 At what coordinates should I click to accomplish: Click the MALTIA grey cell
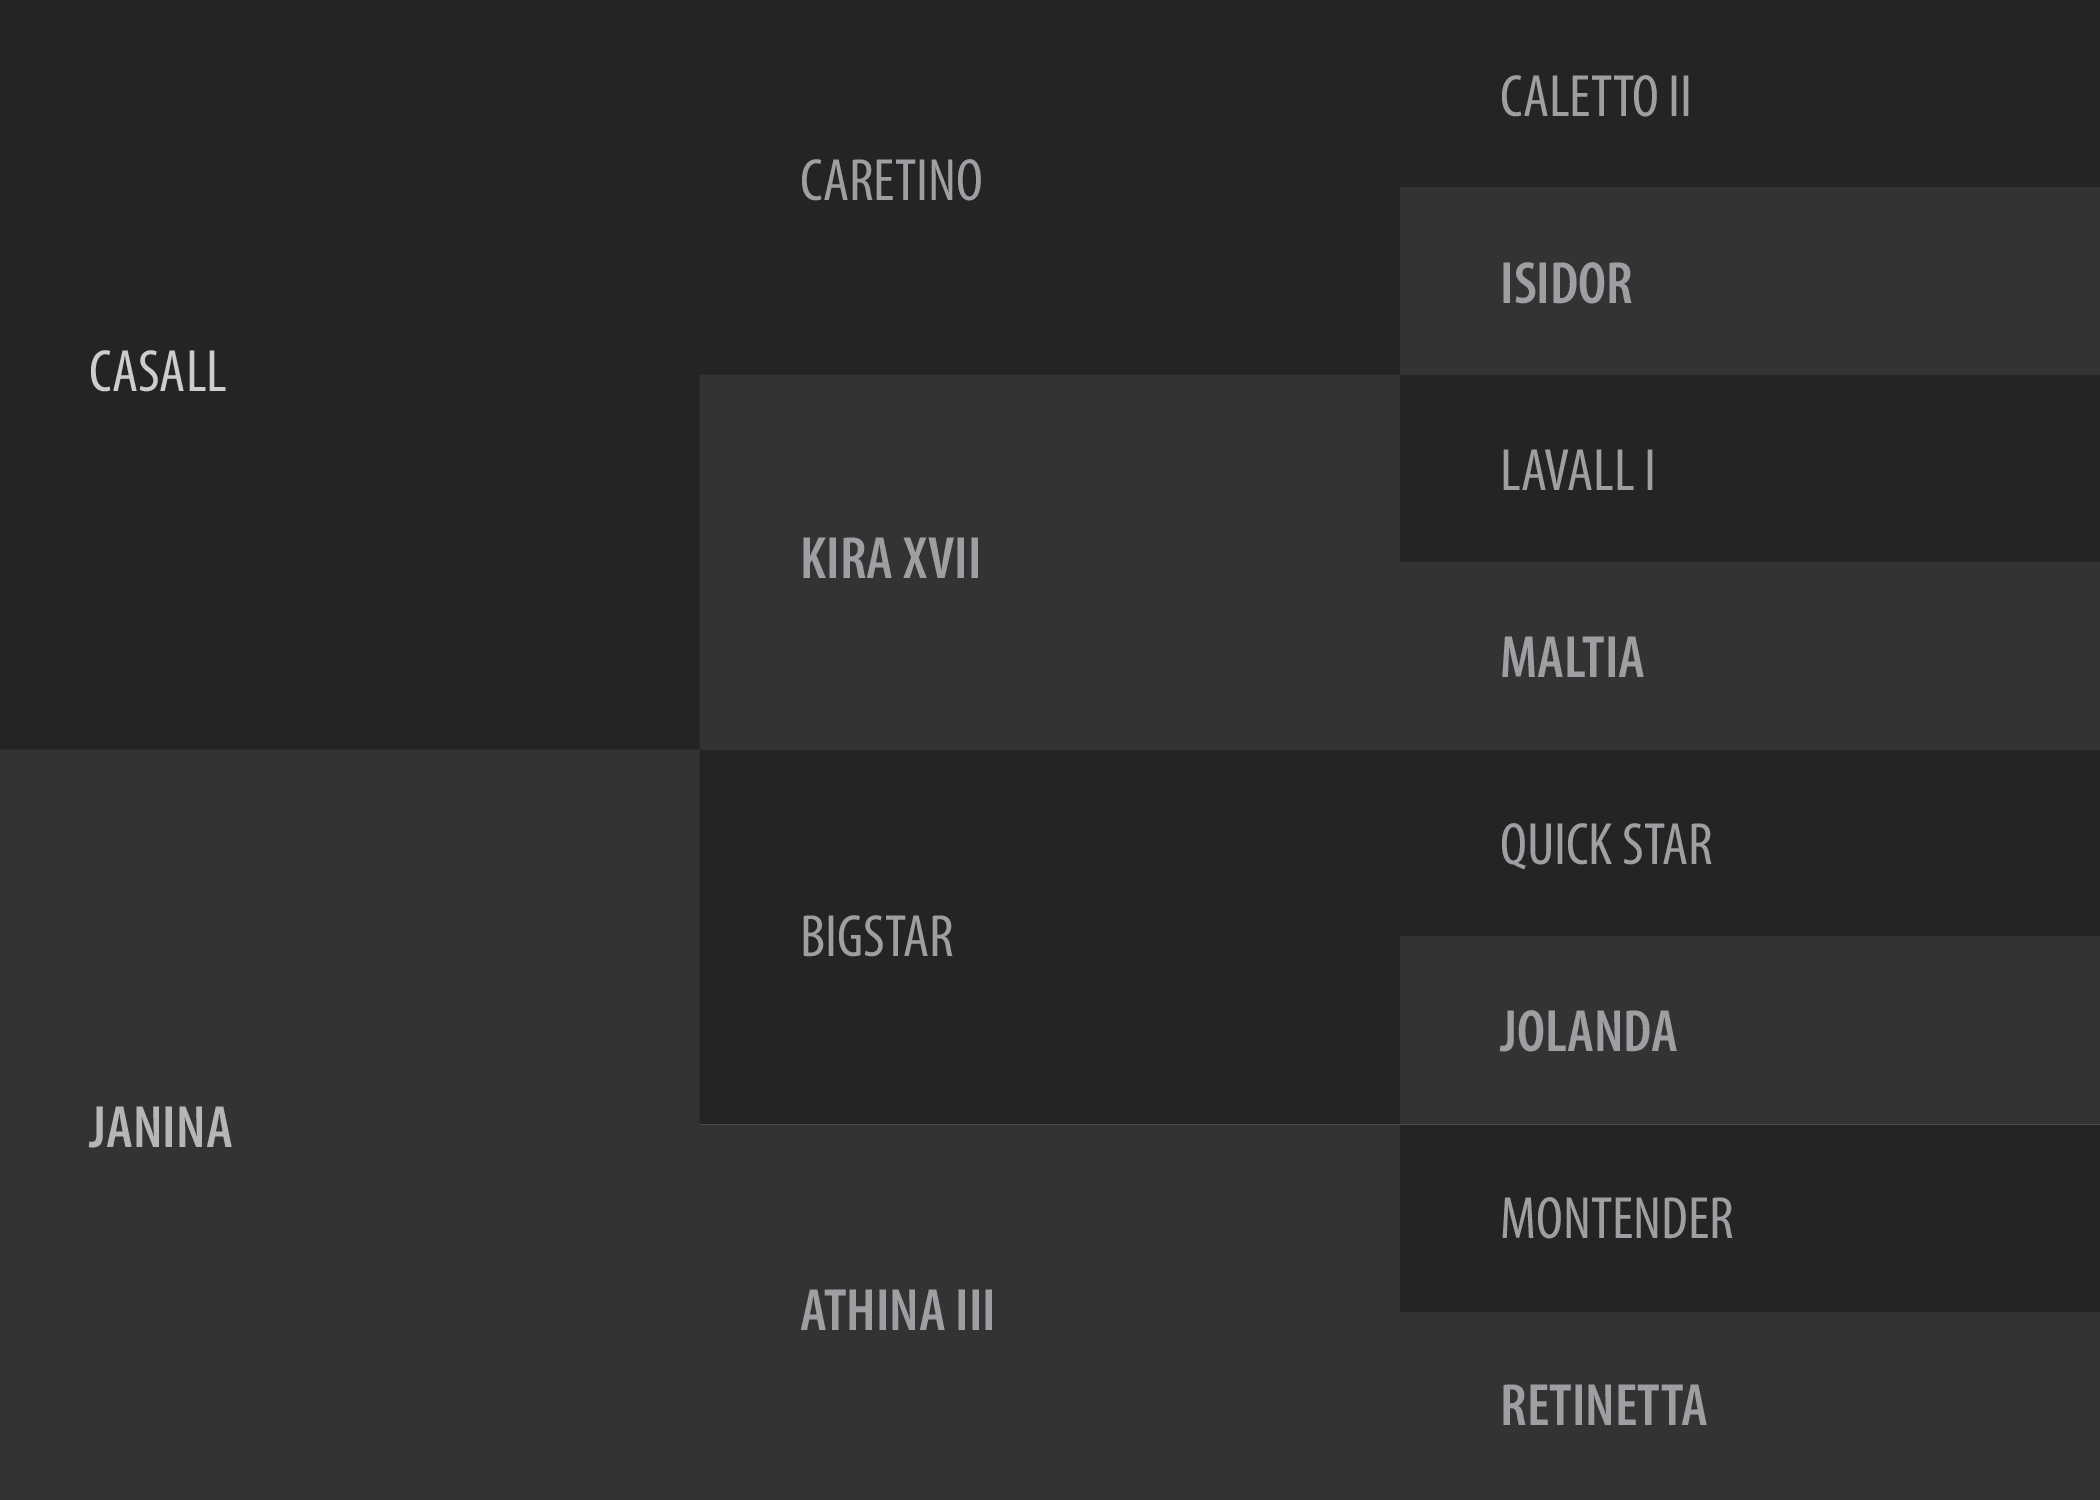click(1750, 656)
